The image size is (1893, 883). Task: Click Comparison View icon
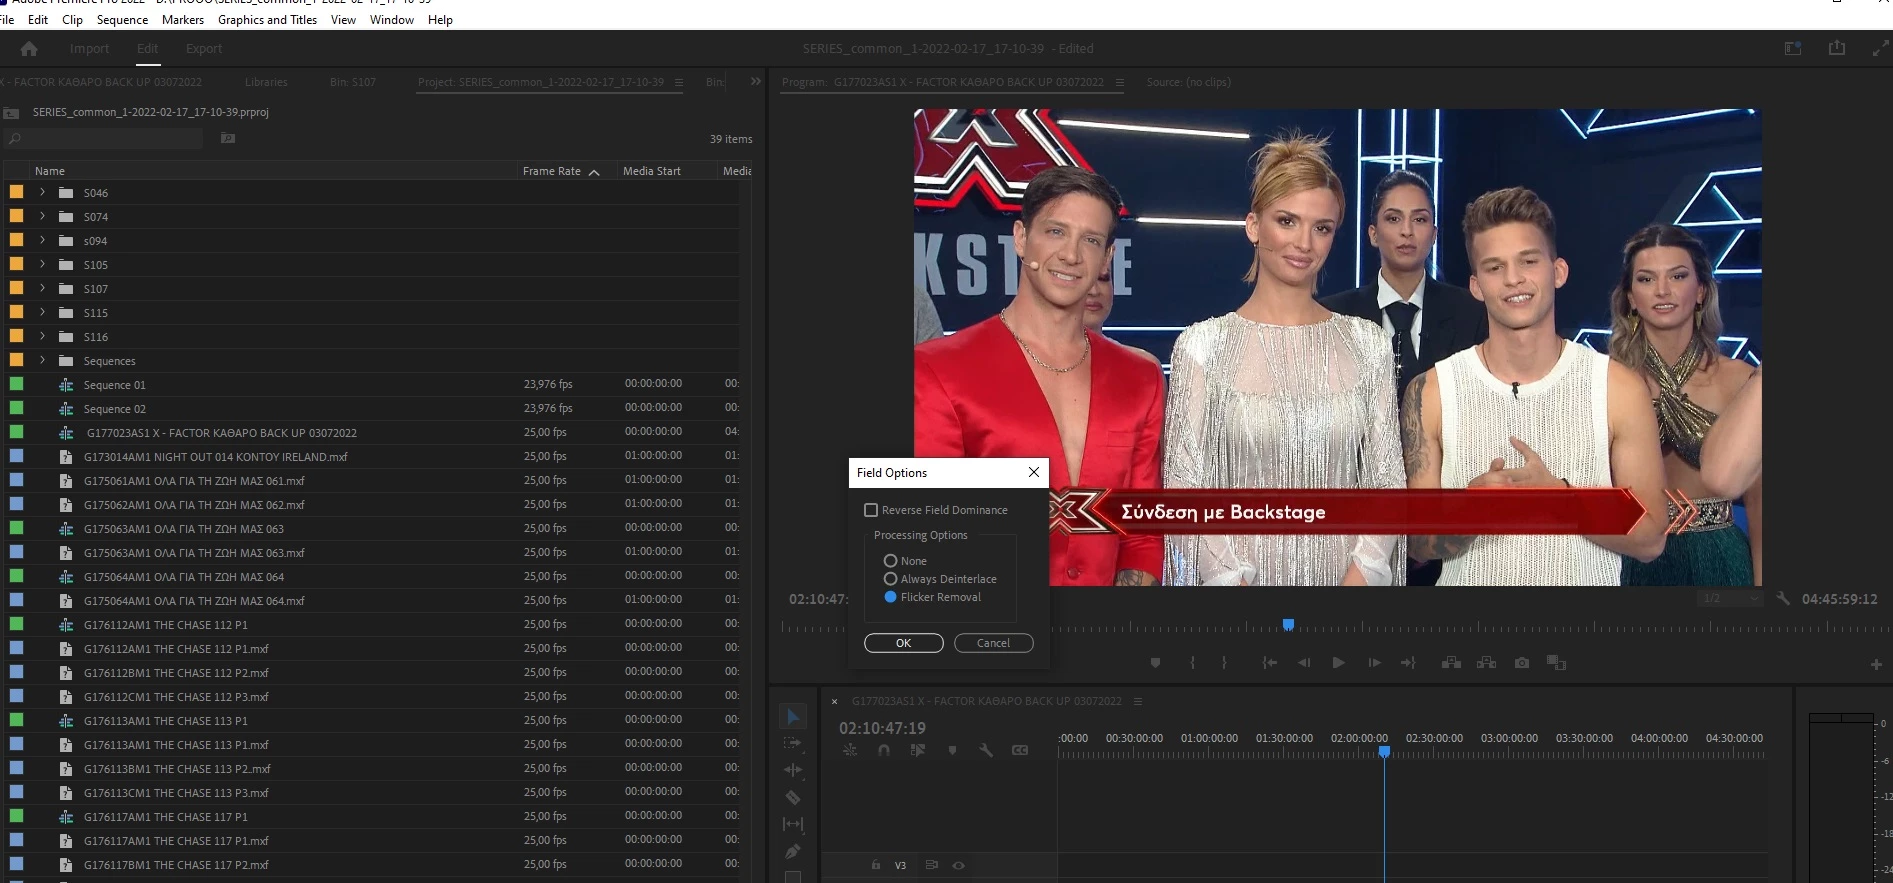click(1556, 663)
